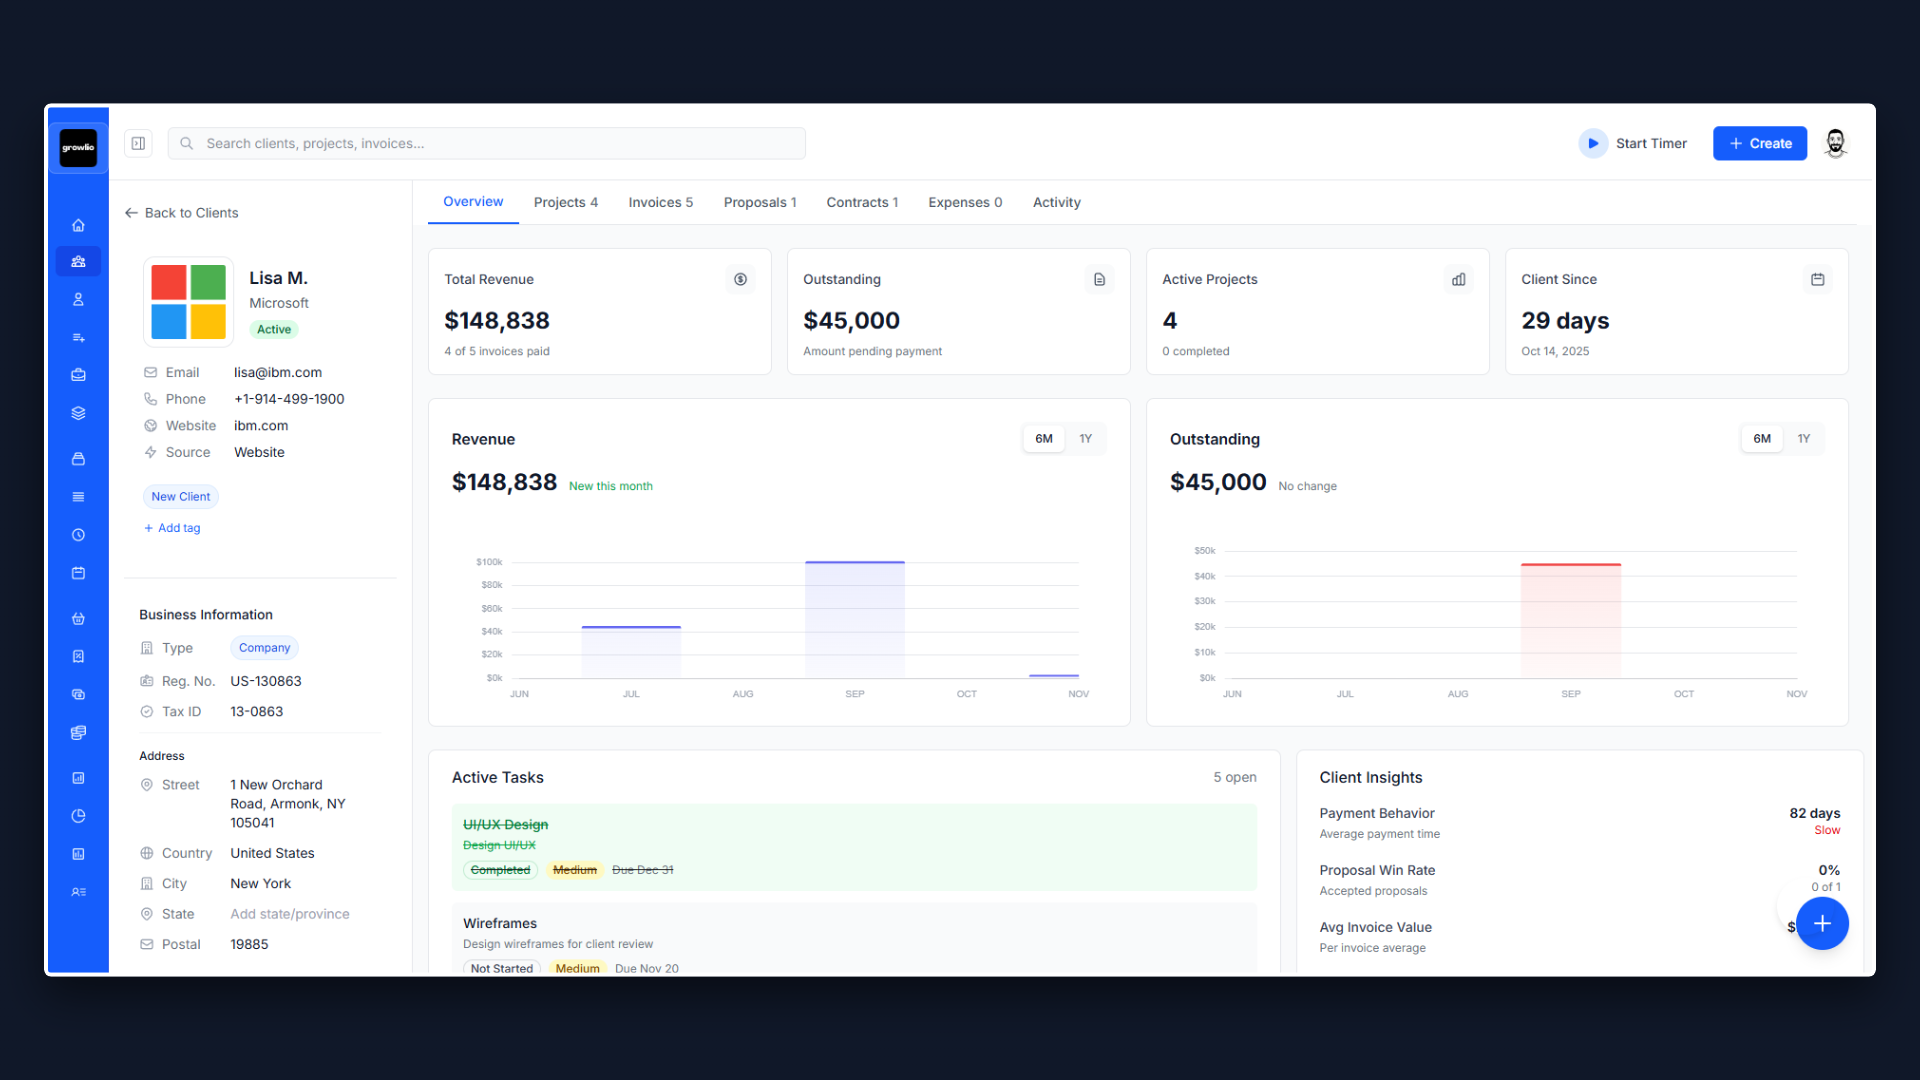The image size is (1920, 1080).
Task: Open Projects via the briefcase sidebar icon
Action: (x=78, y=375)
